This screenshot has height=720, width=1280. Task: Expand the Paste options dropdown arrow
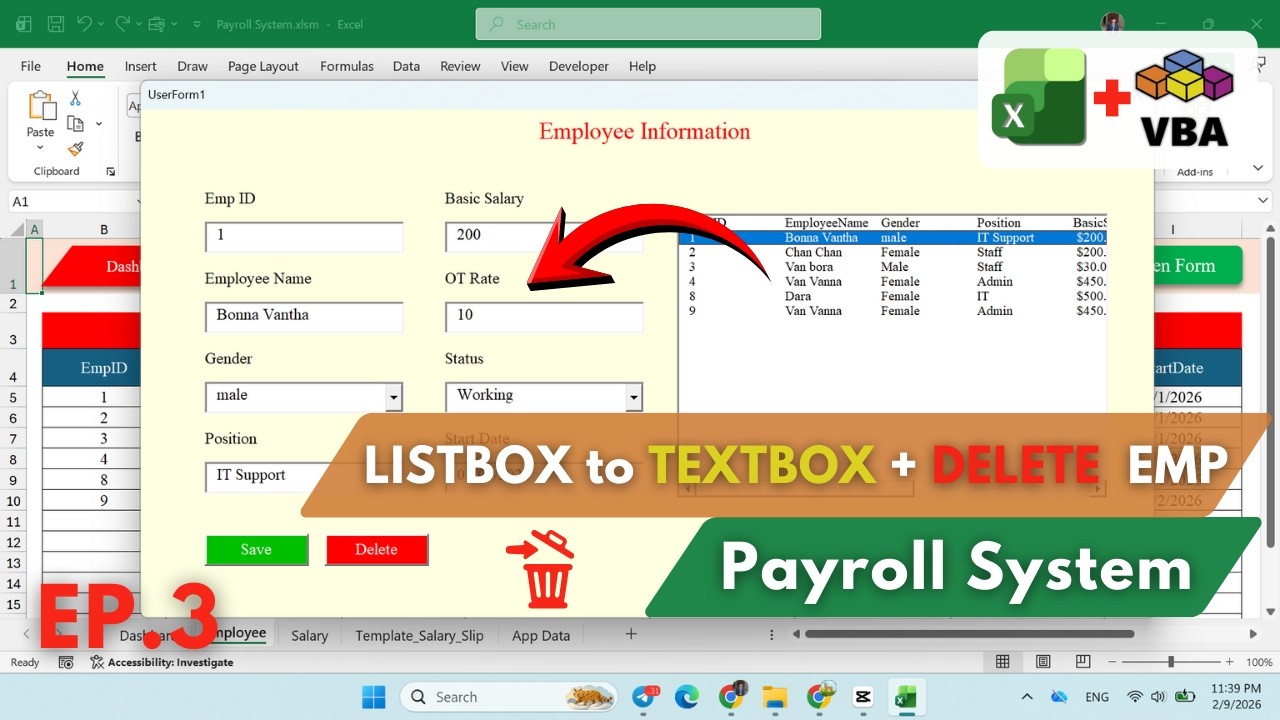coord(41,147)
